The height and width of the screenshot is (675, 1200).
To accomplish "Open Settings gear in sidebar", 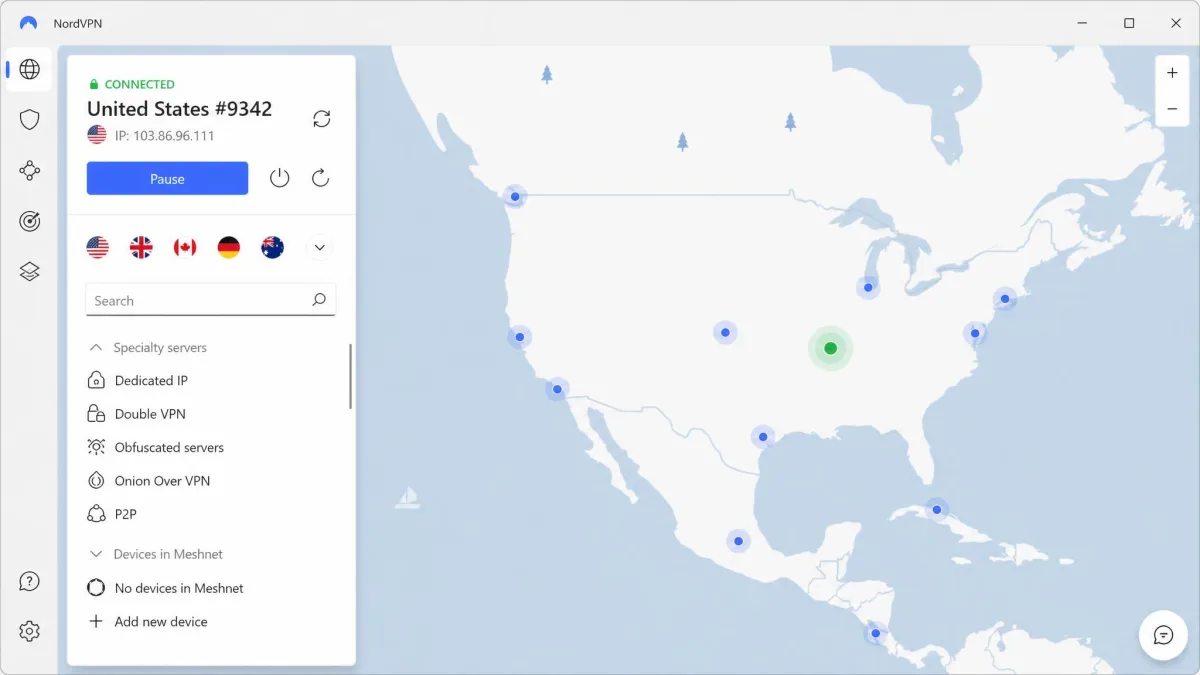I will tap(30, 631).
